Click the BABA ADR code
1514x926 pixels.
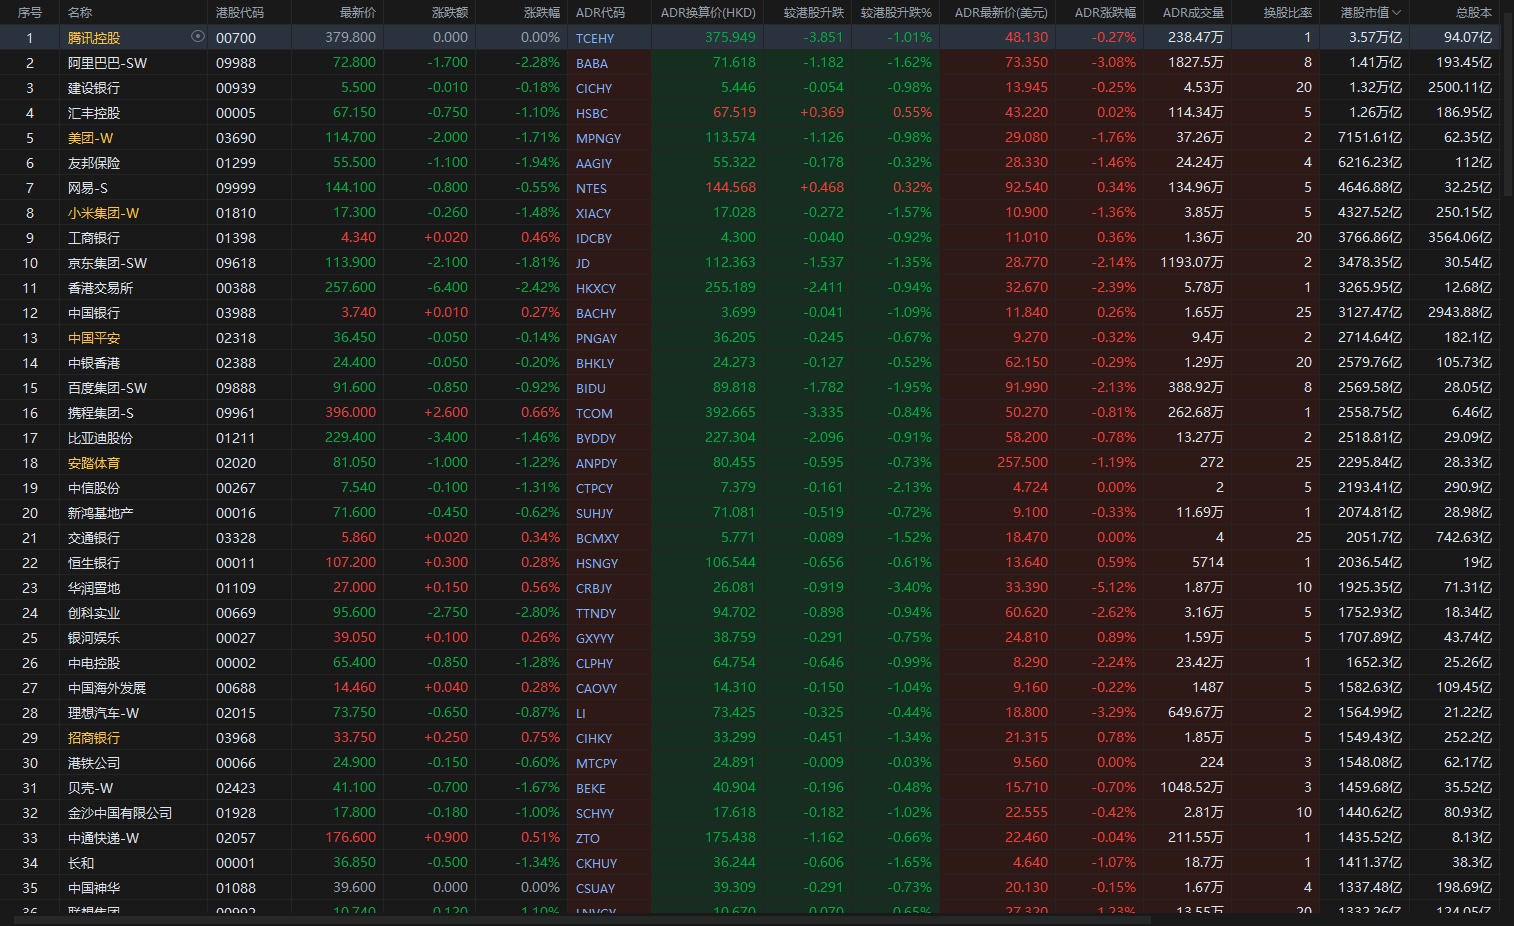(x=591, y=63)
